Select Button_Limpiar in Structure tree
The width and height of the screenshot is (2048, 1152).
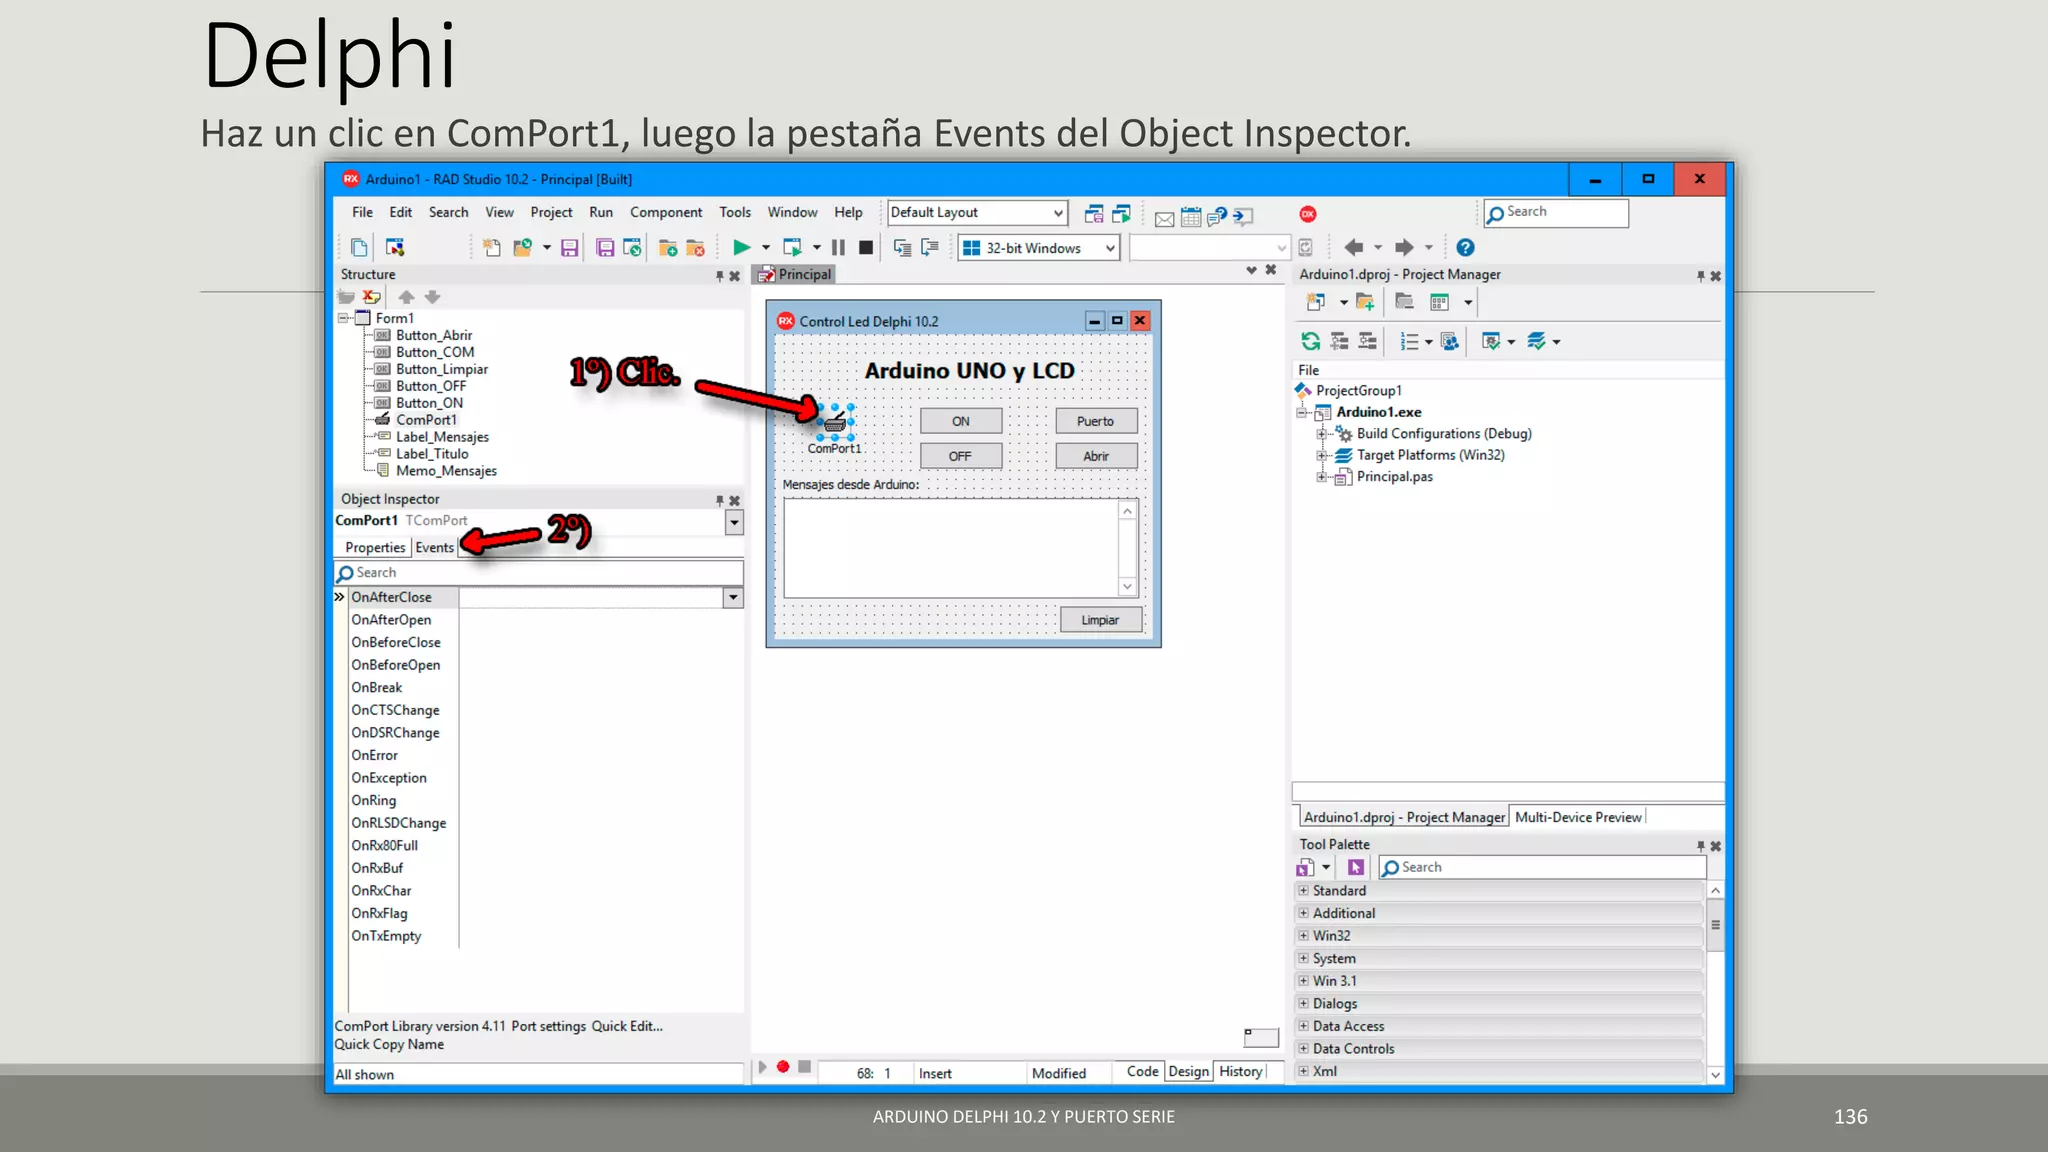coord(442,369)
